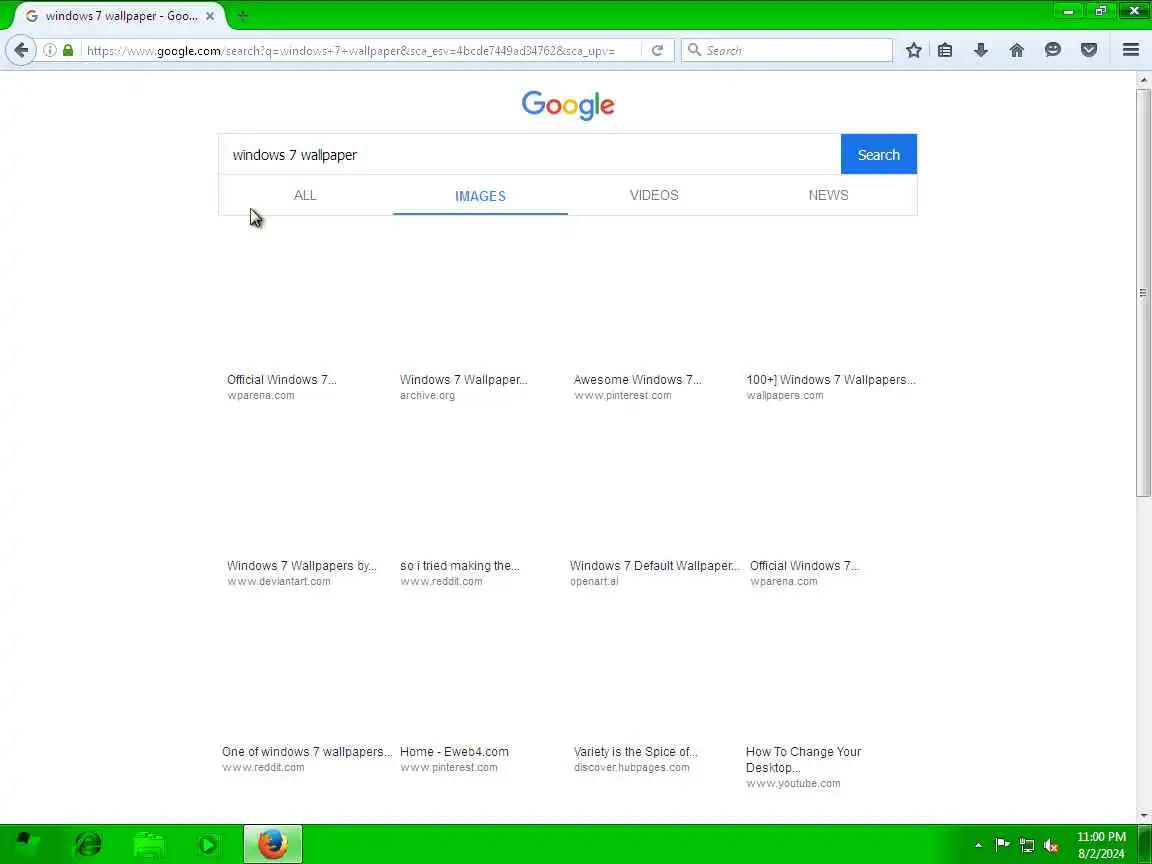Click the muted volume tray icon
This screenshot has height=864, width=1152.
coord(1051,845)
